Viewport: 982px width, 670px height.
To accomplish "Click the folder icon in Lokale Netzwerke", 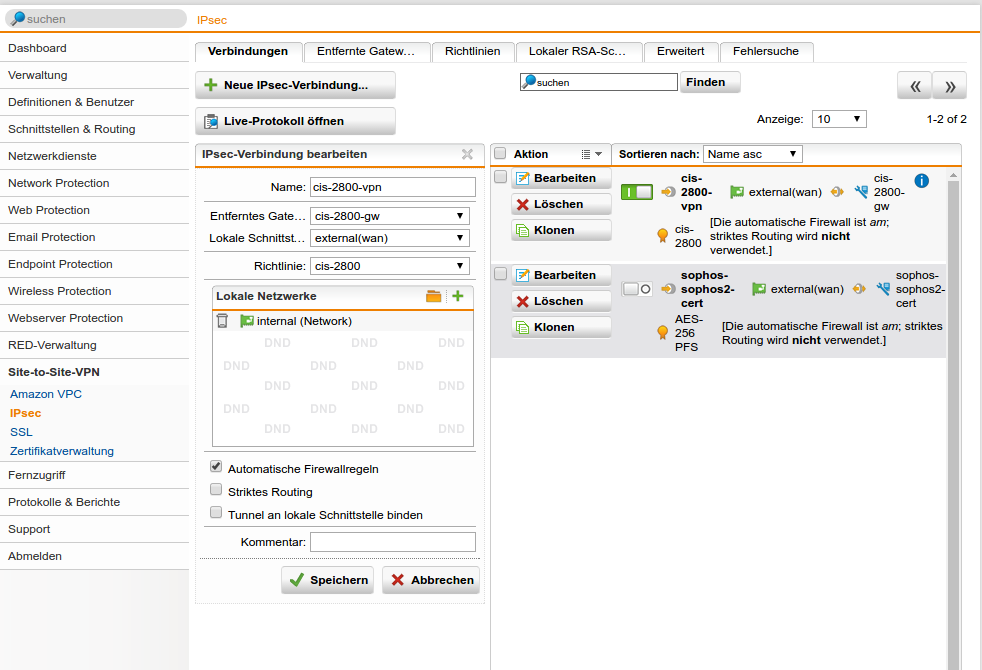I will [x=433, y=297].
